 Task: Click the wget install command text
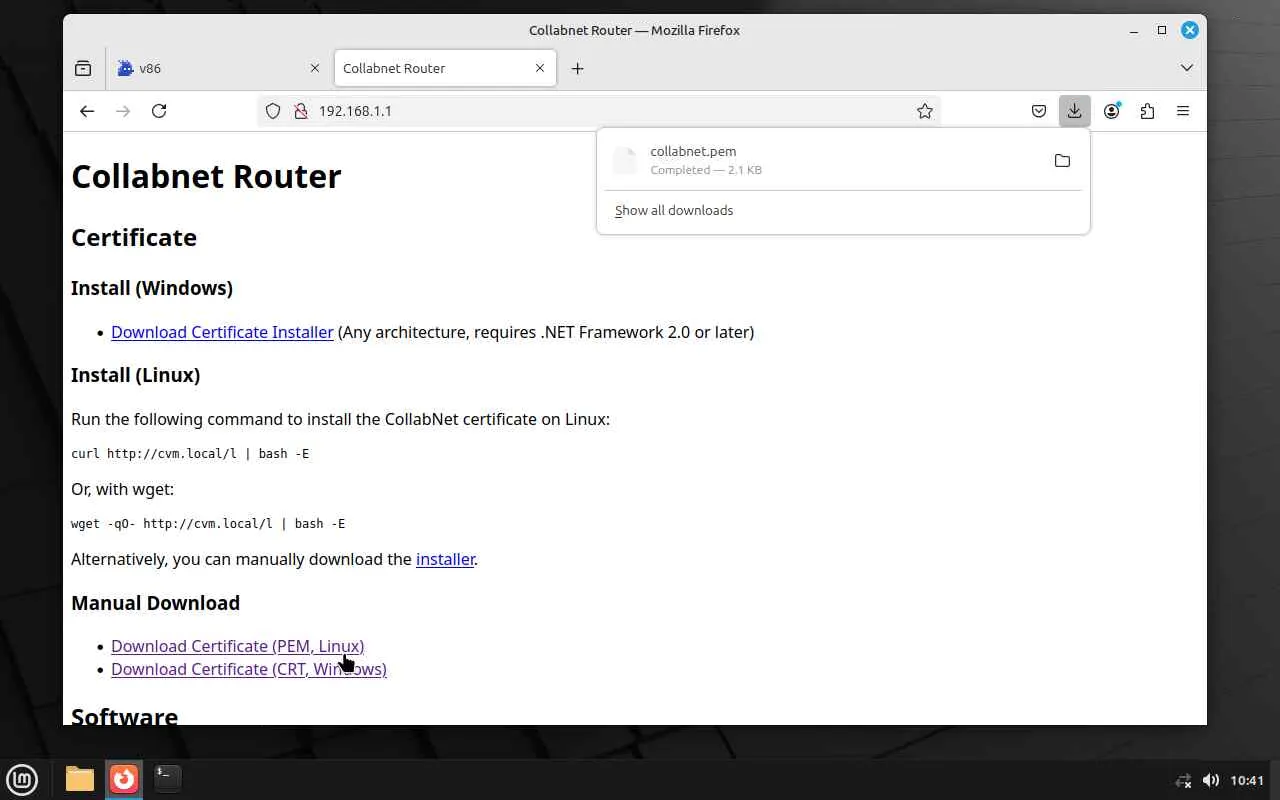(208, 524)
